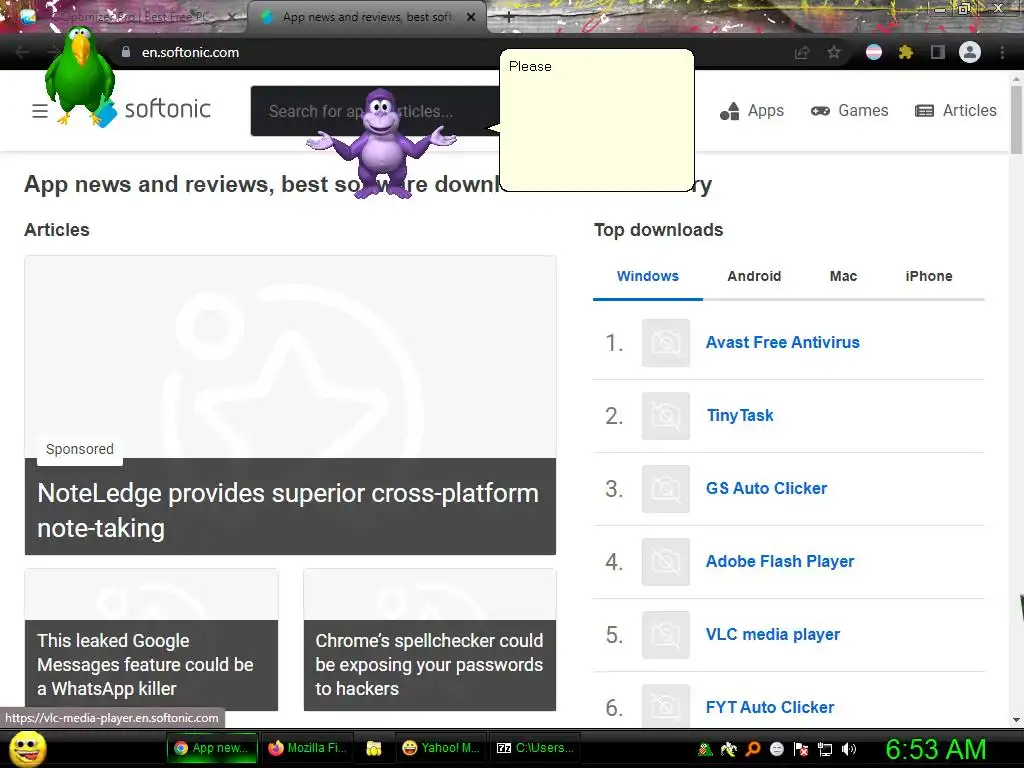Click the white smiley tray icon
The width and height of the screenshot is (1024, 768).
(776, 749)
